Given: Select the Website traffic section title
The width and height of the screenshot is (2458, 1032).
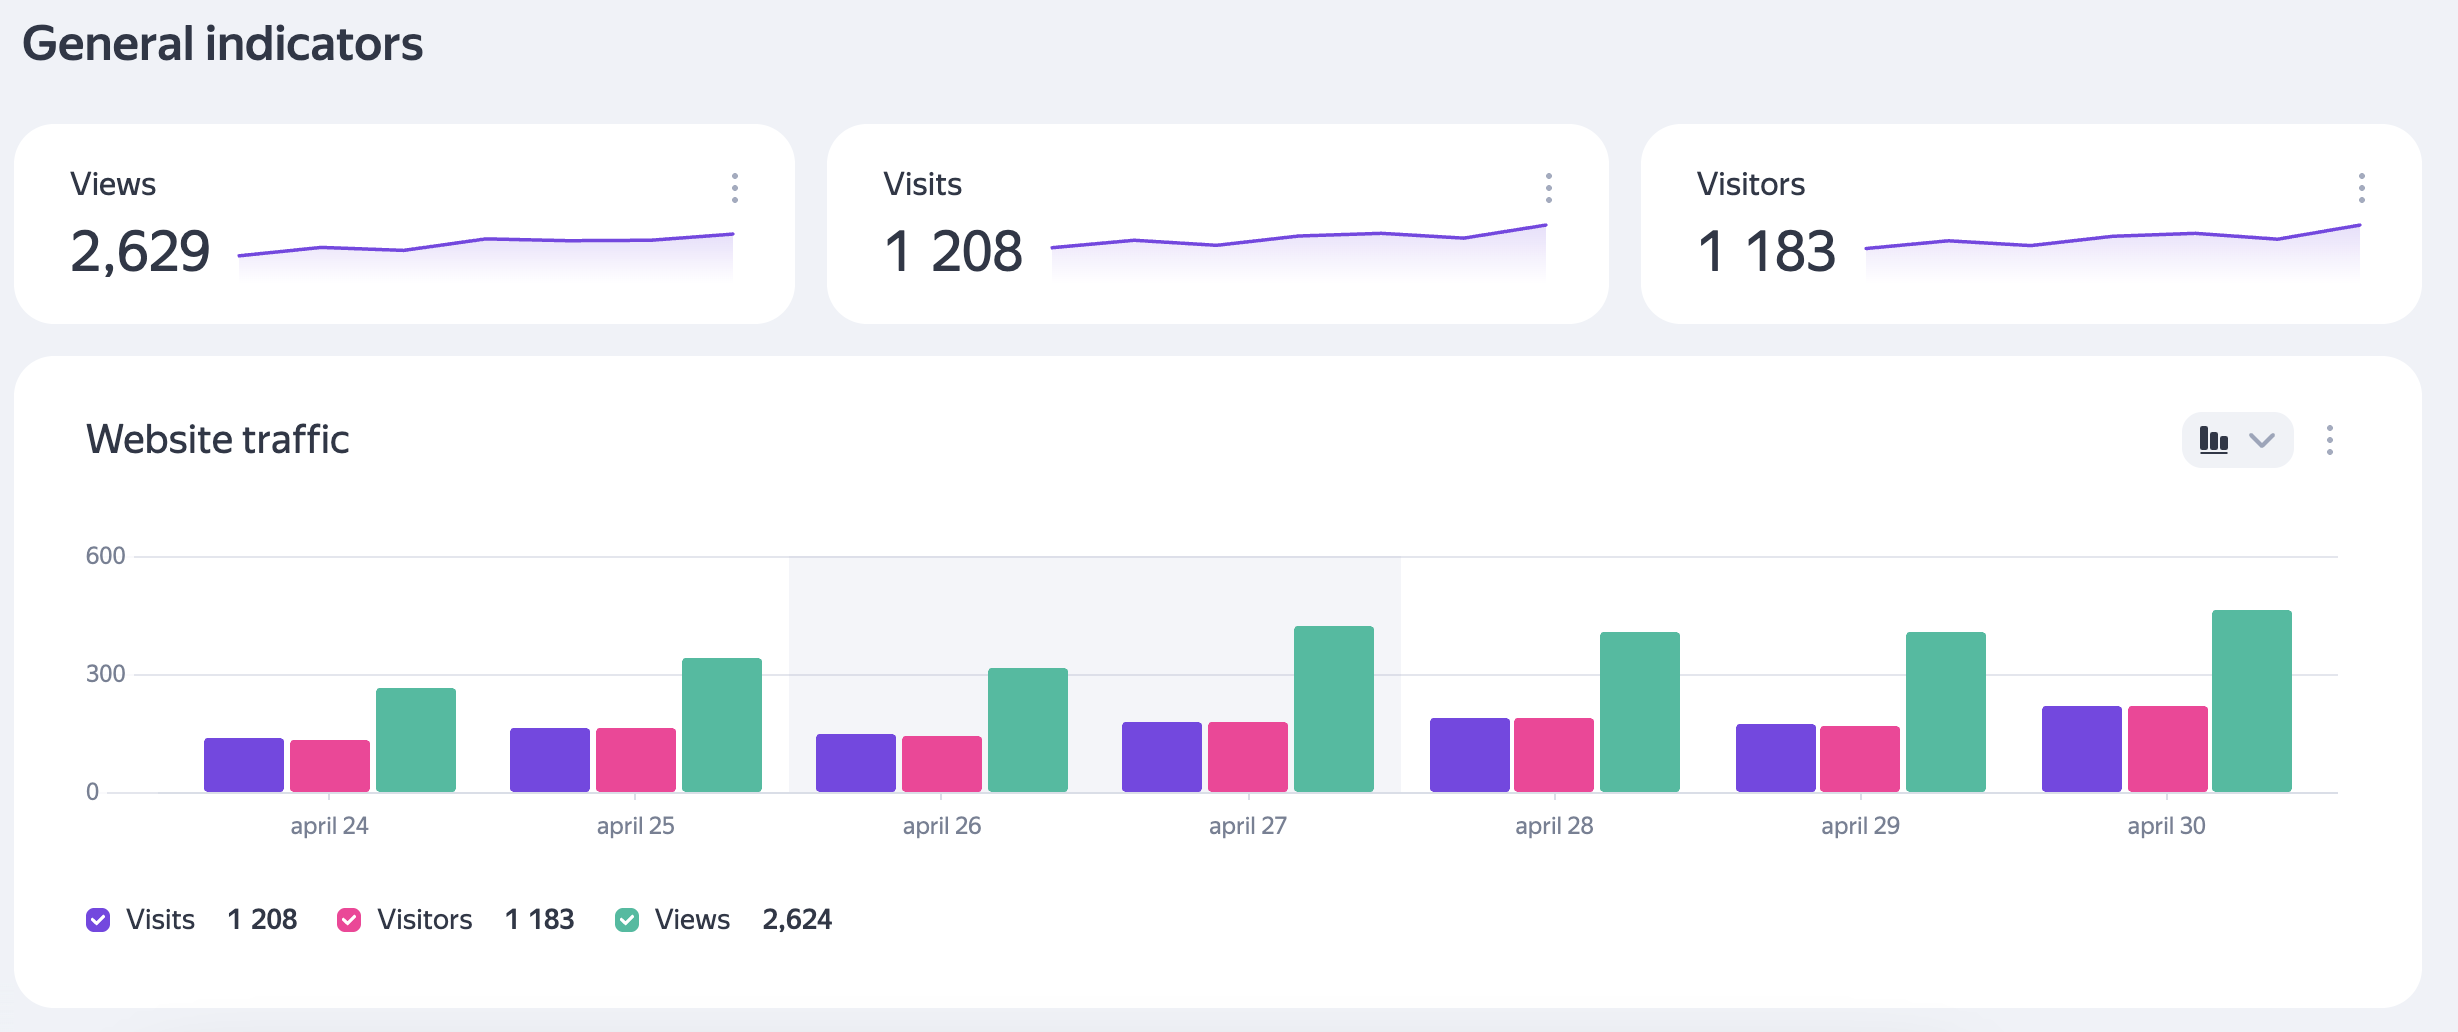Looking at the screenshot, I should pyautogui.click(x=217, y=439).
